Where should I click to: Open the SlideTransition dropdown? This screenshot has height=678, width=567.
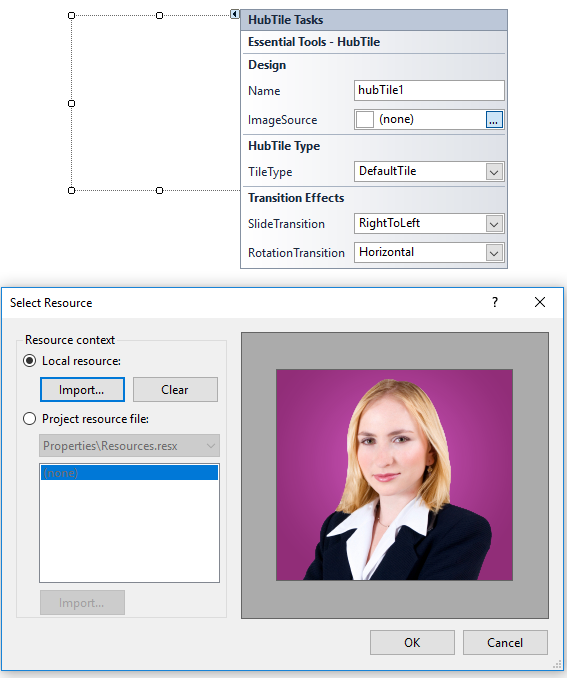point(494,224)
